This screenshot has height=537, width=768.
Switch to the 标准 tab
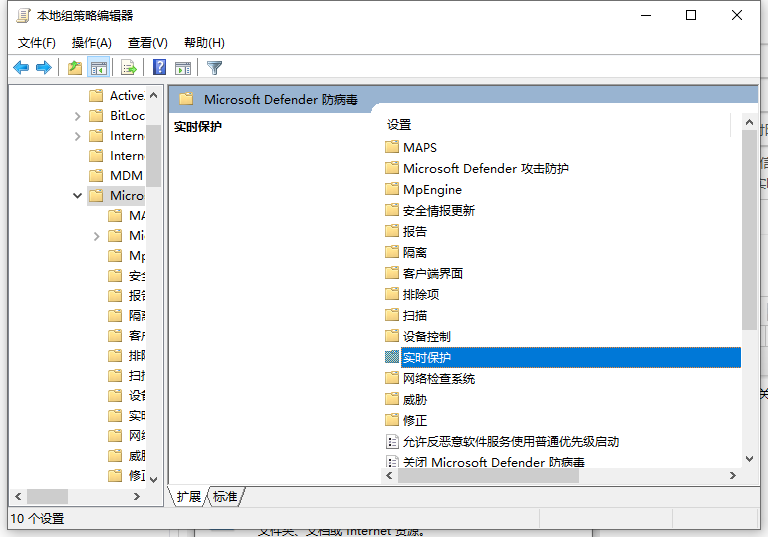[225, 496]
